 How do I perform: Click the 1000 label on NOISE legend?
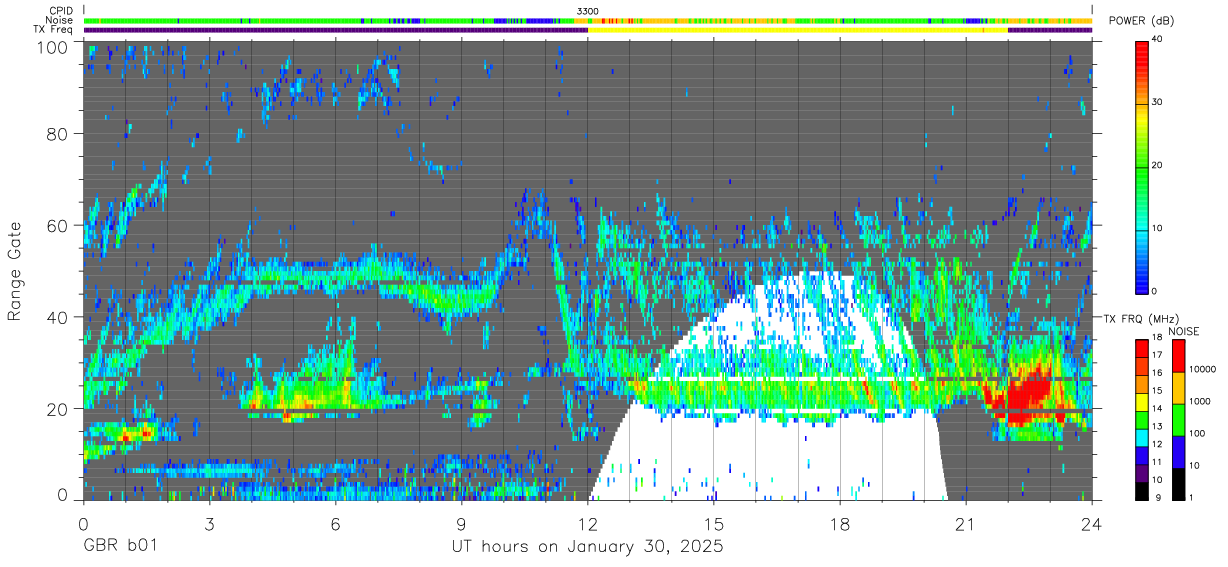tap(1200, 401)
